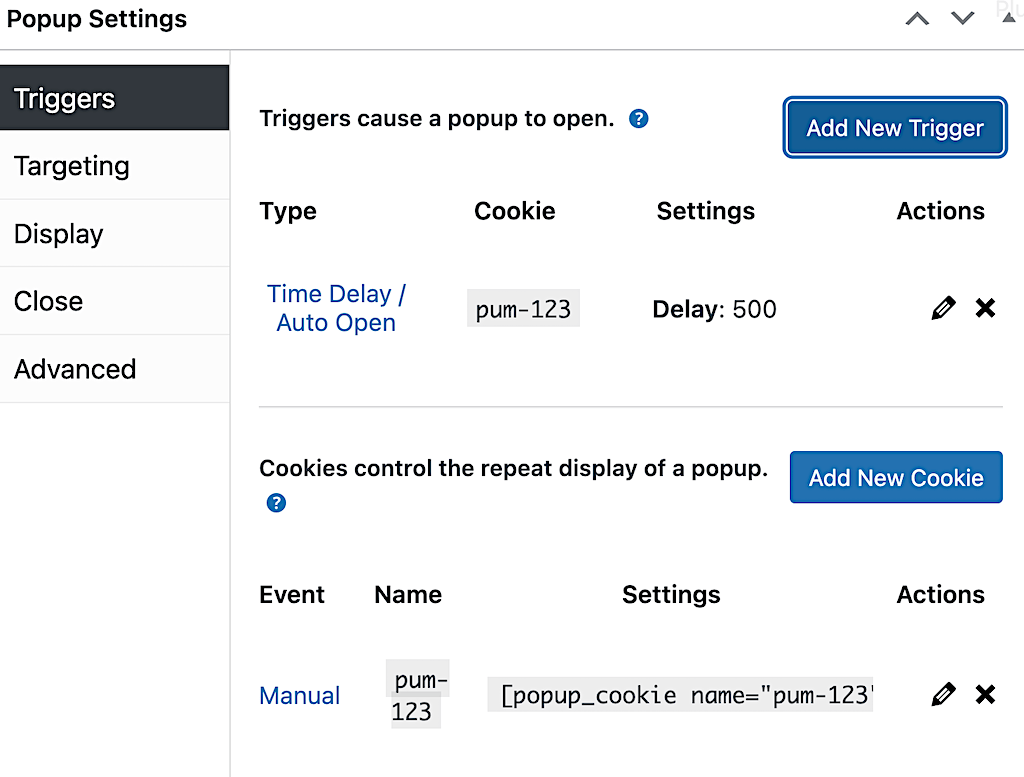Open help icon below cookies description
This screenshot has height=777, width=1024.
[x=276, y=503]
